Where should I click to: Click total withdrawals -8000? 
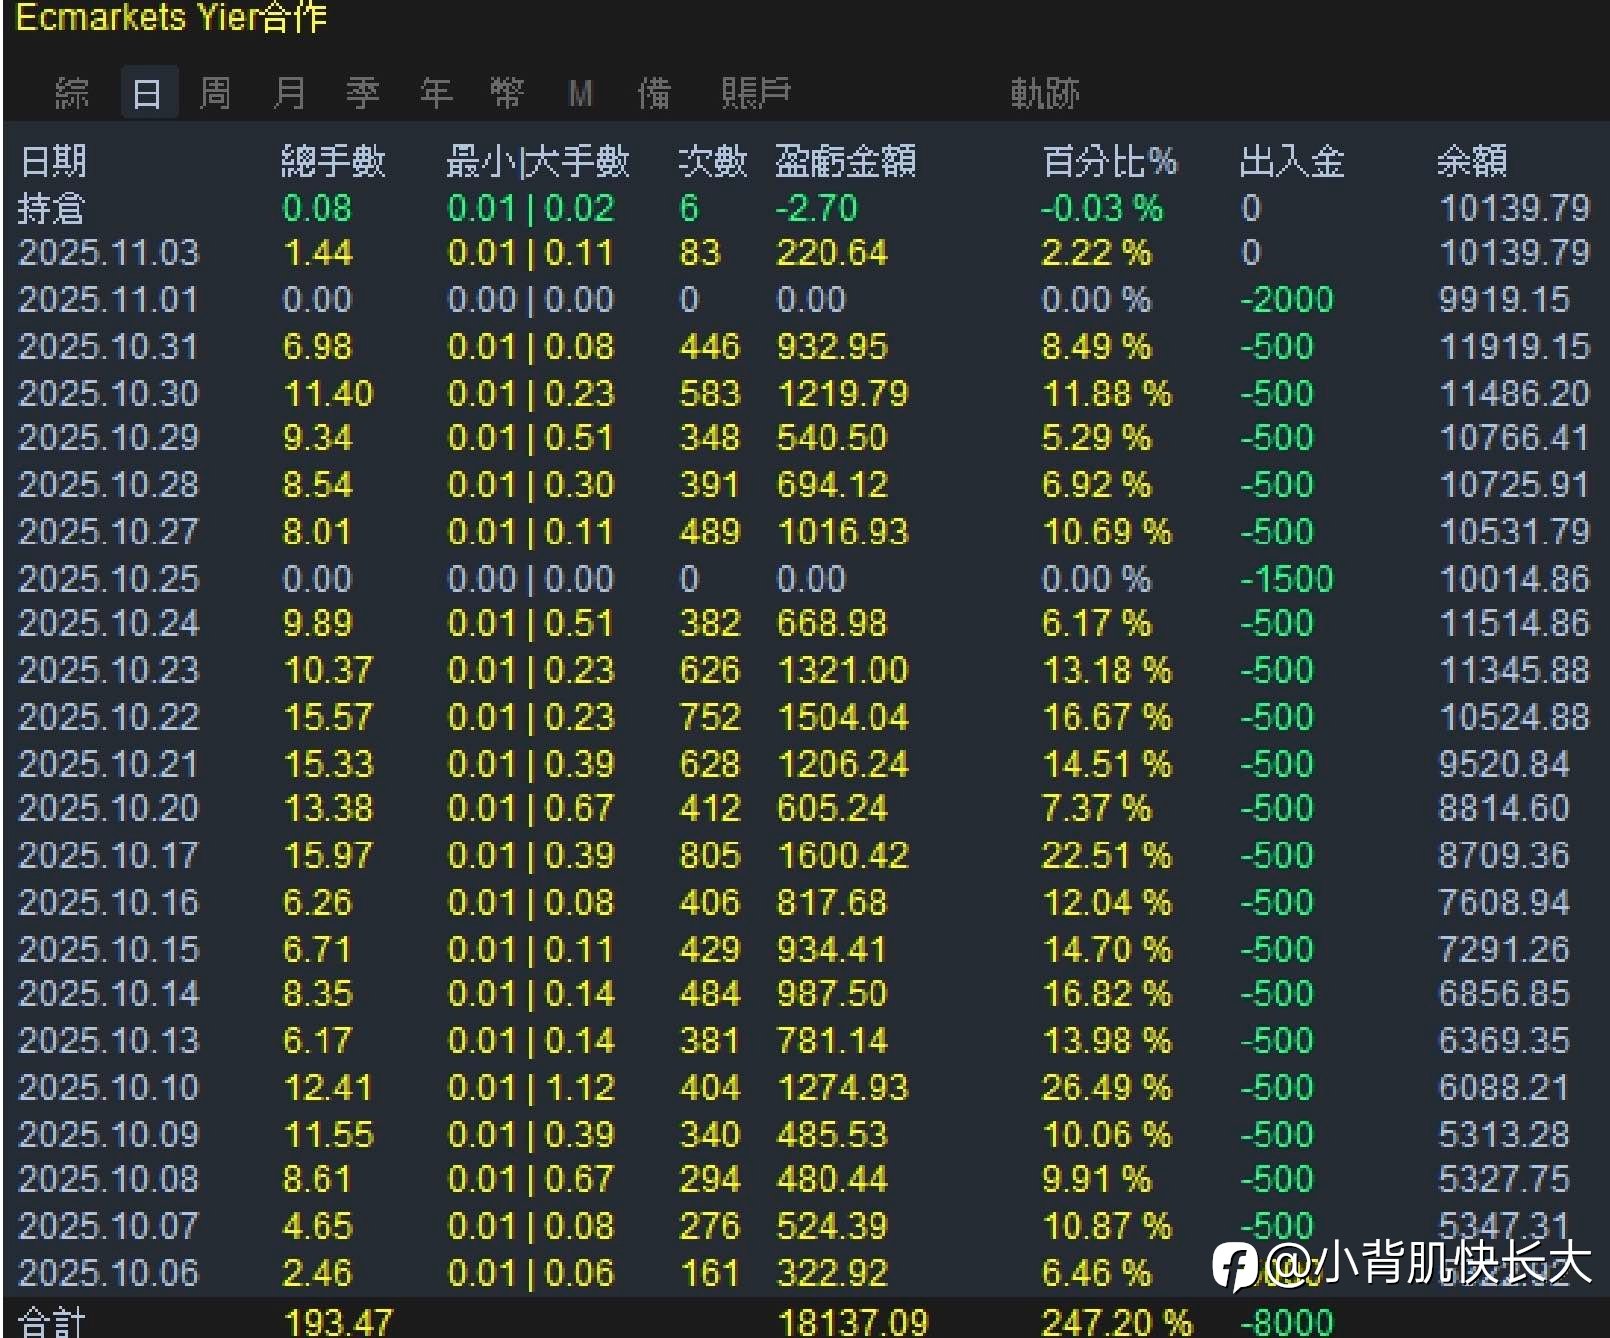click(x=1286, y=1322)
